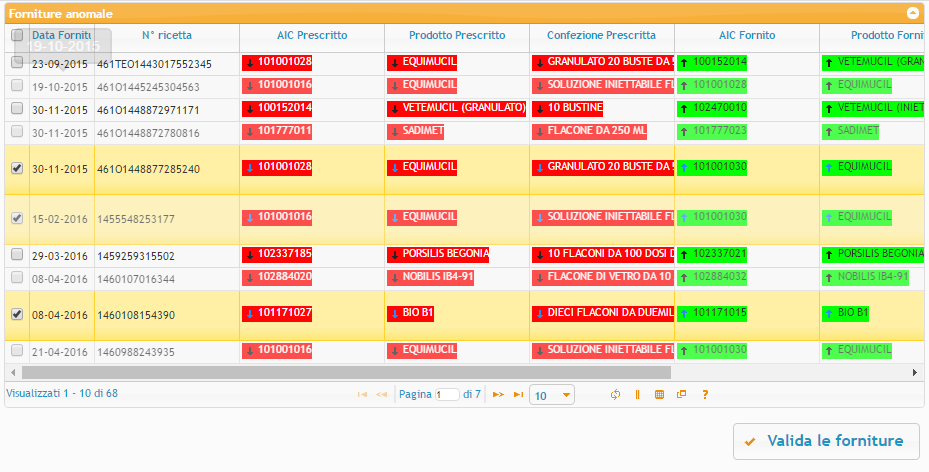Click the horizontal scrollbar thumb

tap(346, 373)
